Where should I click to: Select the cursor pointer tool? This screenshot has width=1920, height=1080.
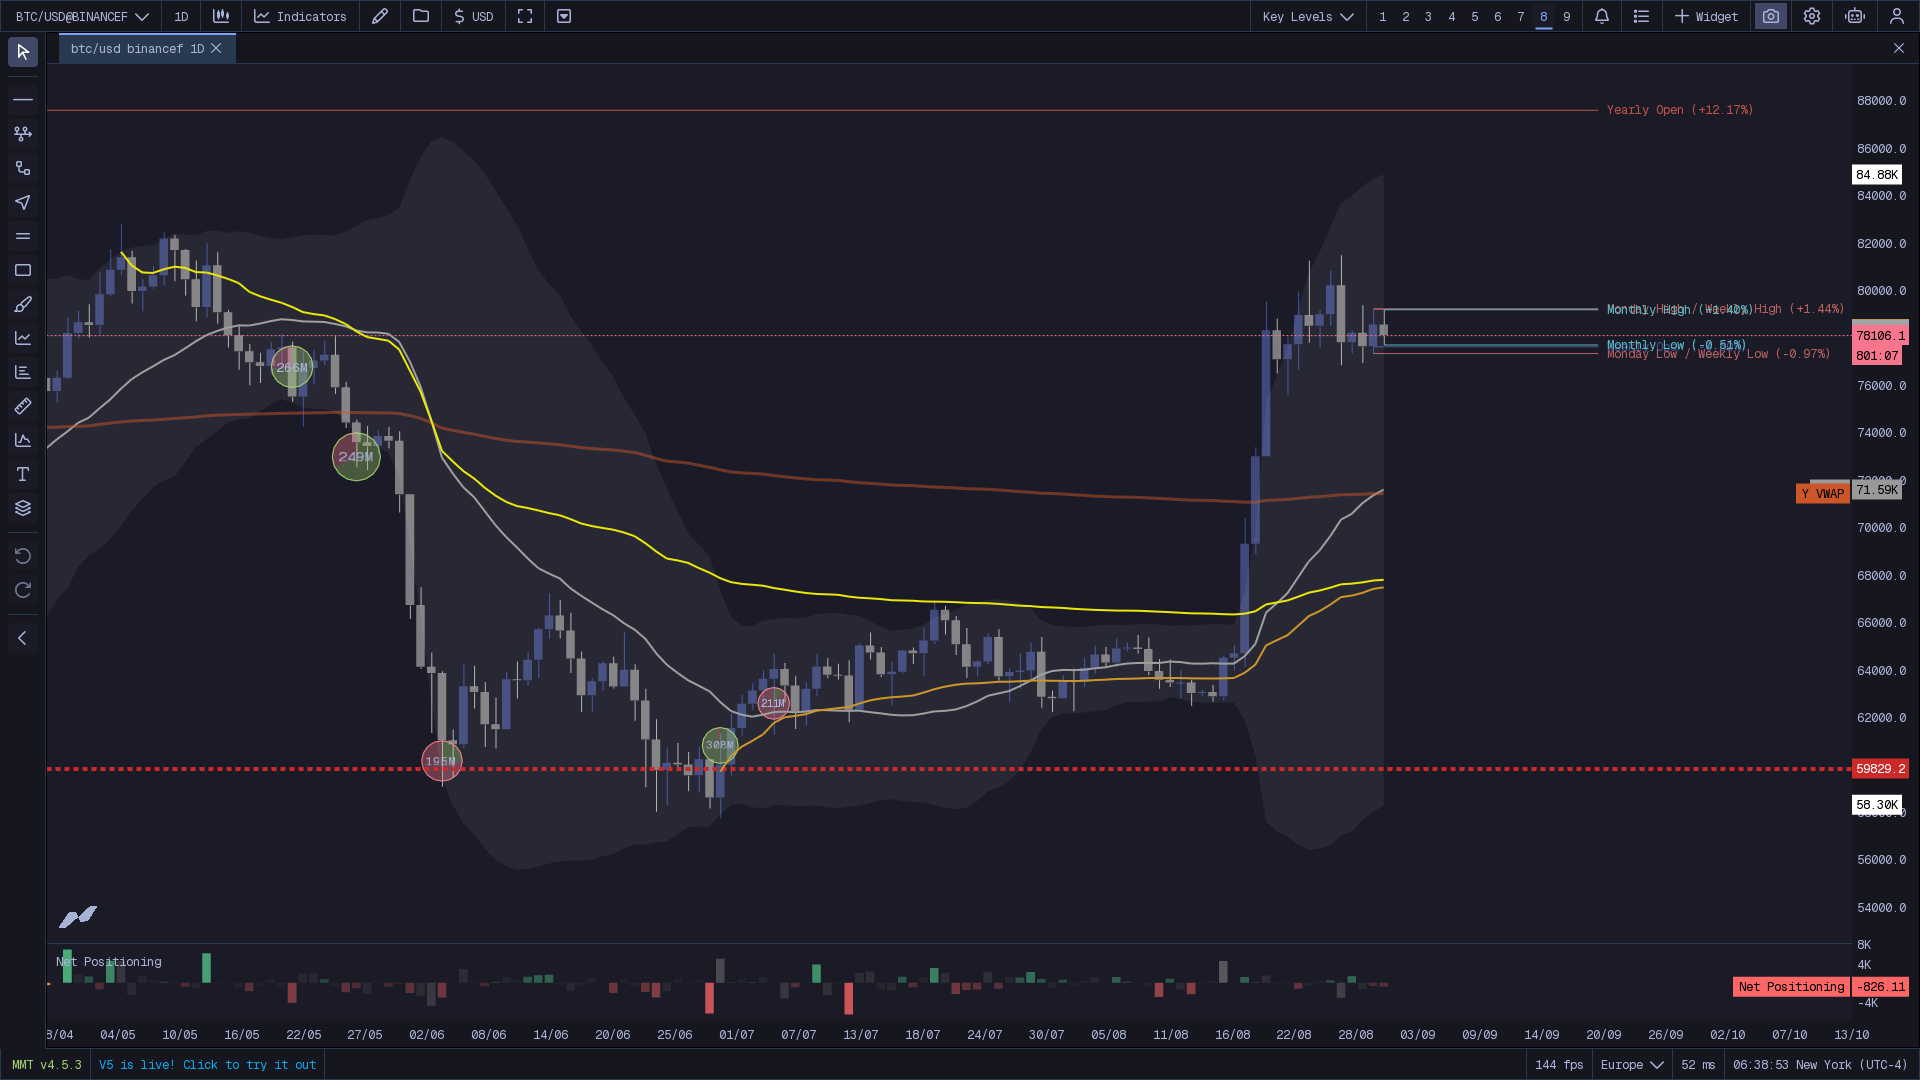[23, 52]
